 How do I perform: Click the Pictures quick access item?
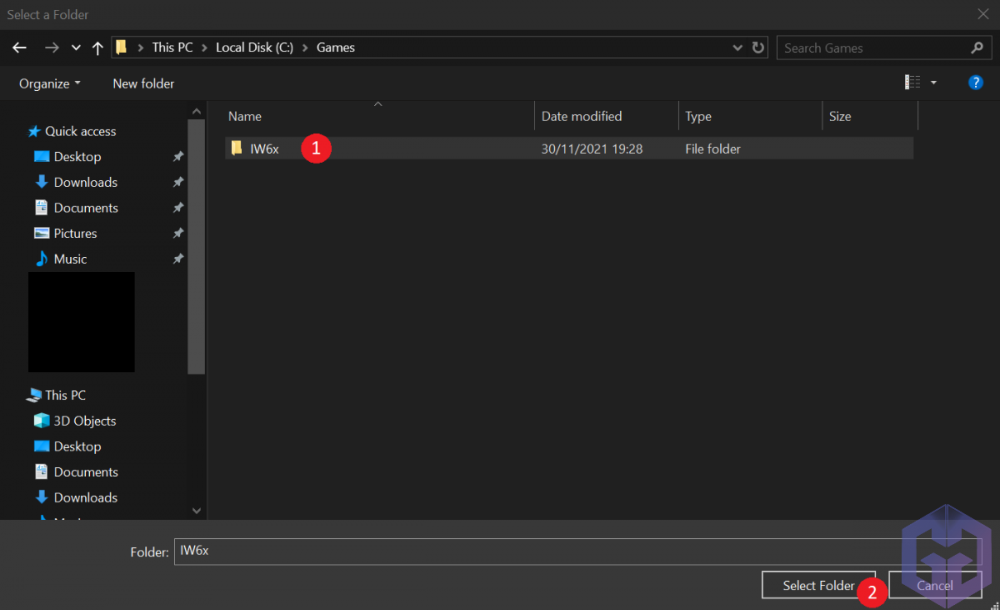[x=75, y=233]
